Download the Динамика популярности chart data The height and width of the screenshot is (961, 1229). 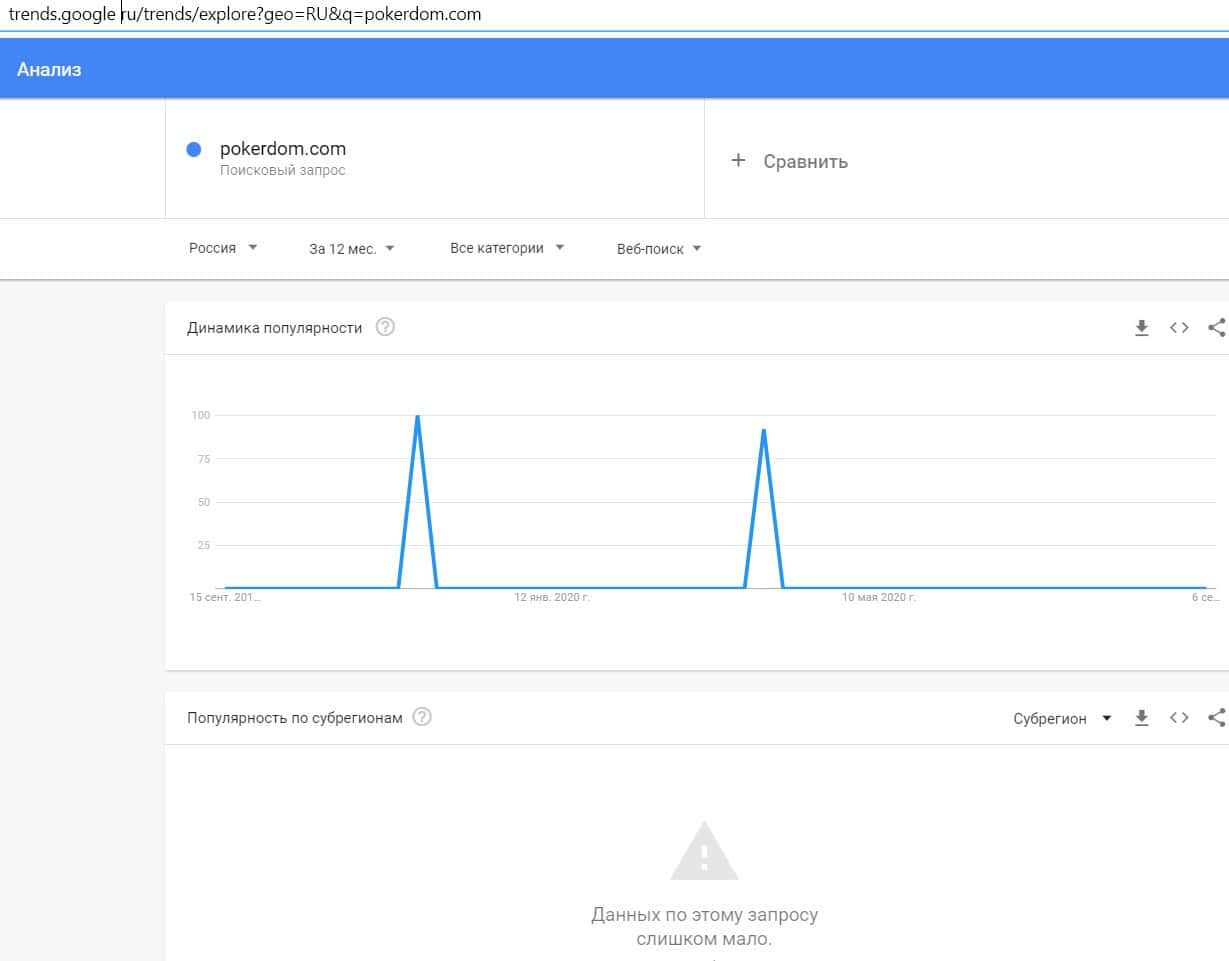click(1142, 328)
